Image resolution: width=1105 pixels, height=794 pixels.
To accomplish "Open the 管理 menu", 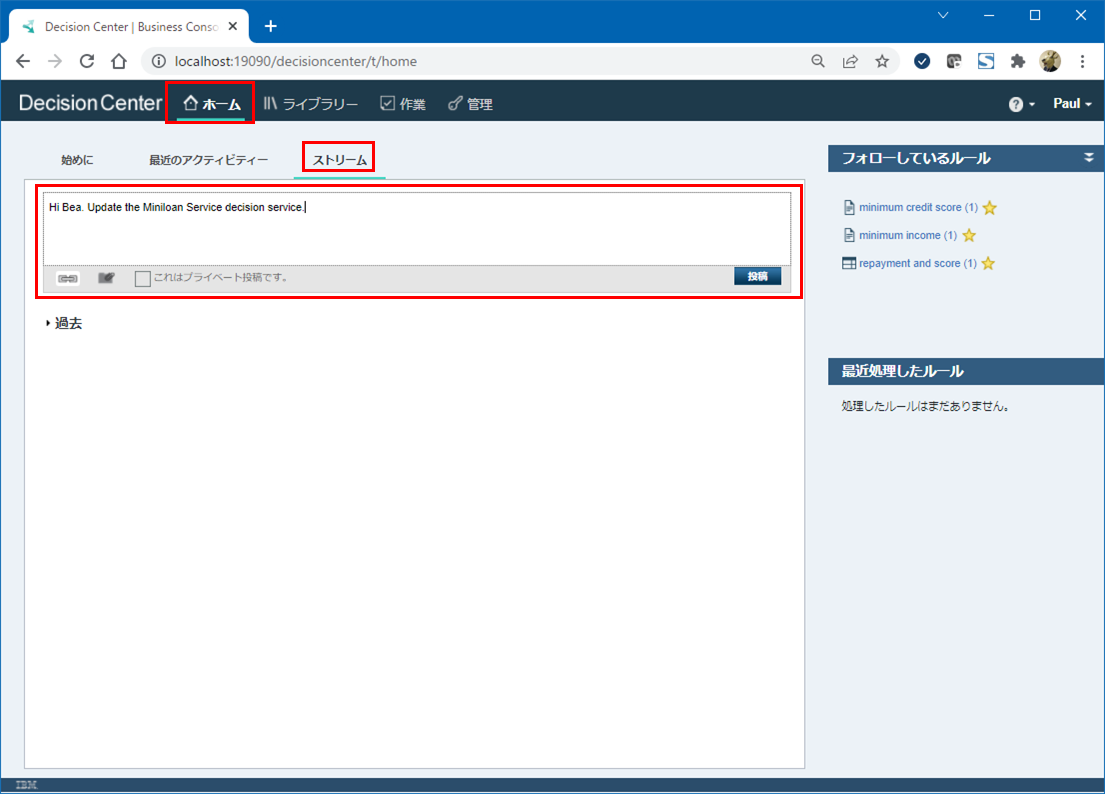I will 471,104.
